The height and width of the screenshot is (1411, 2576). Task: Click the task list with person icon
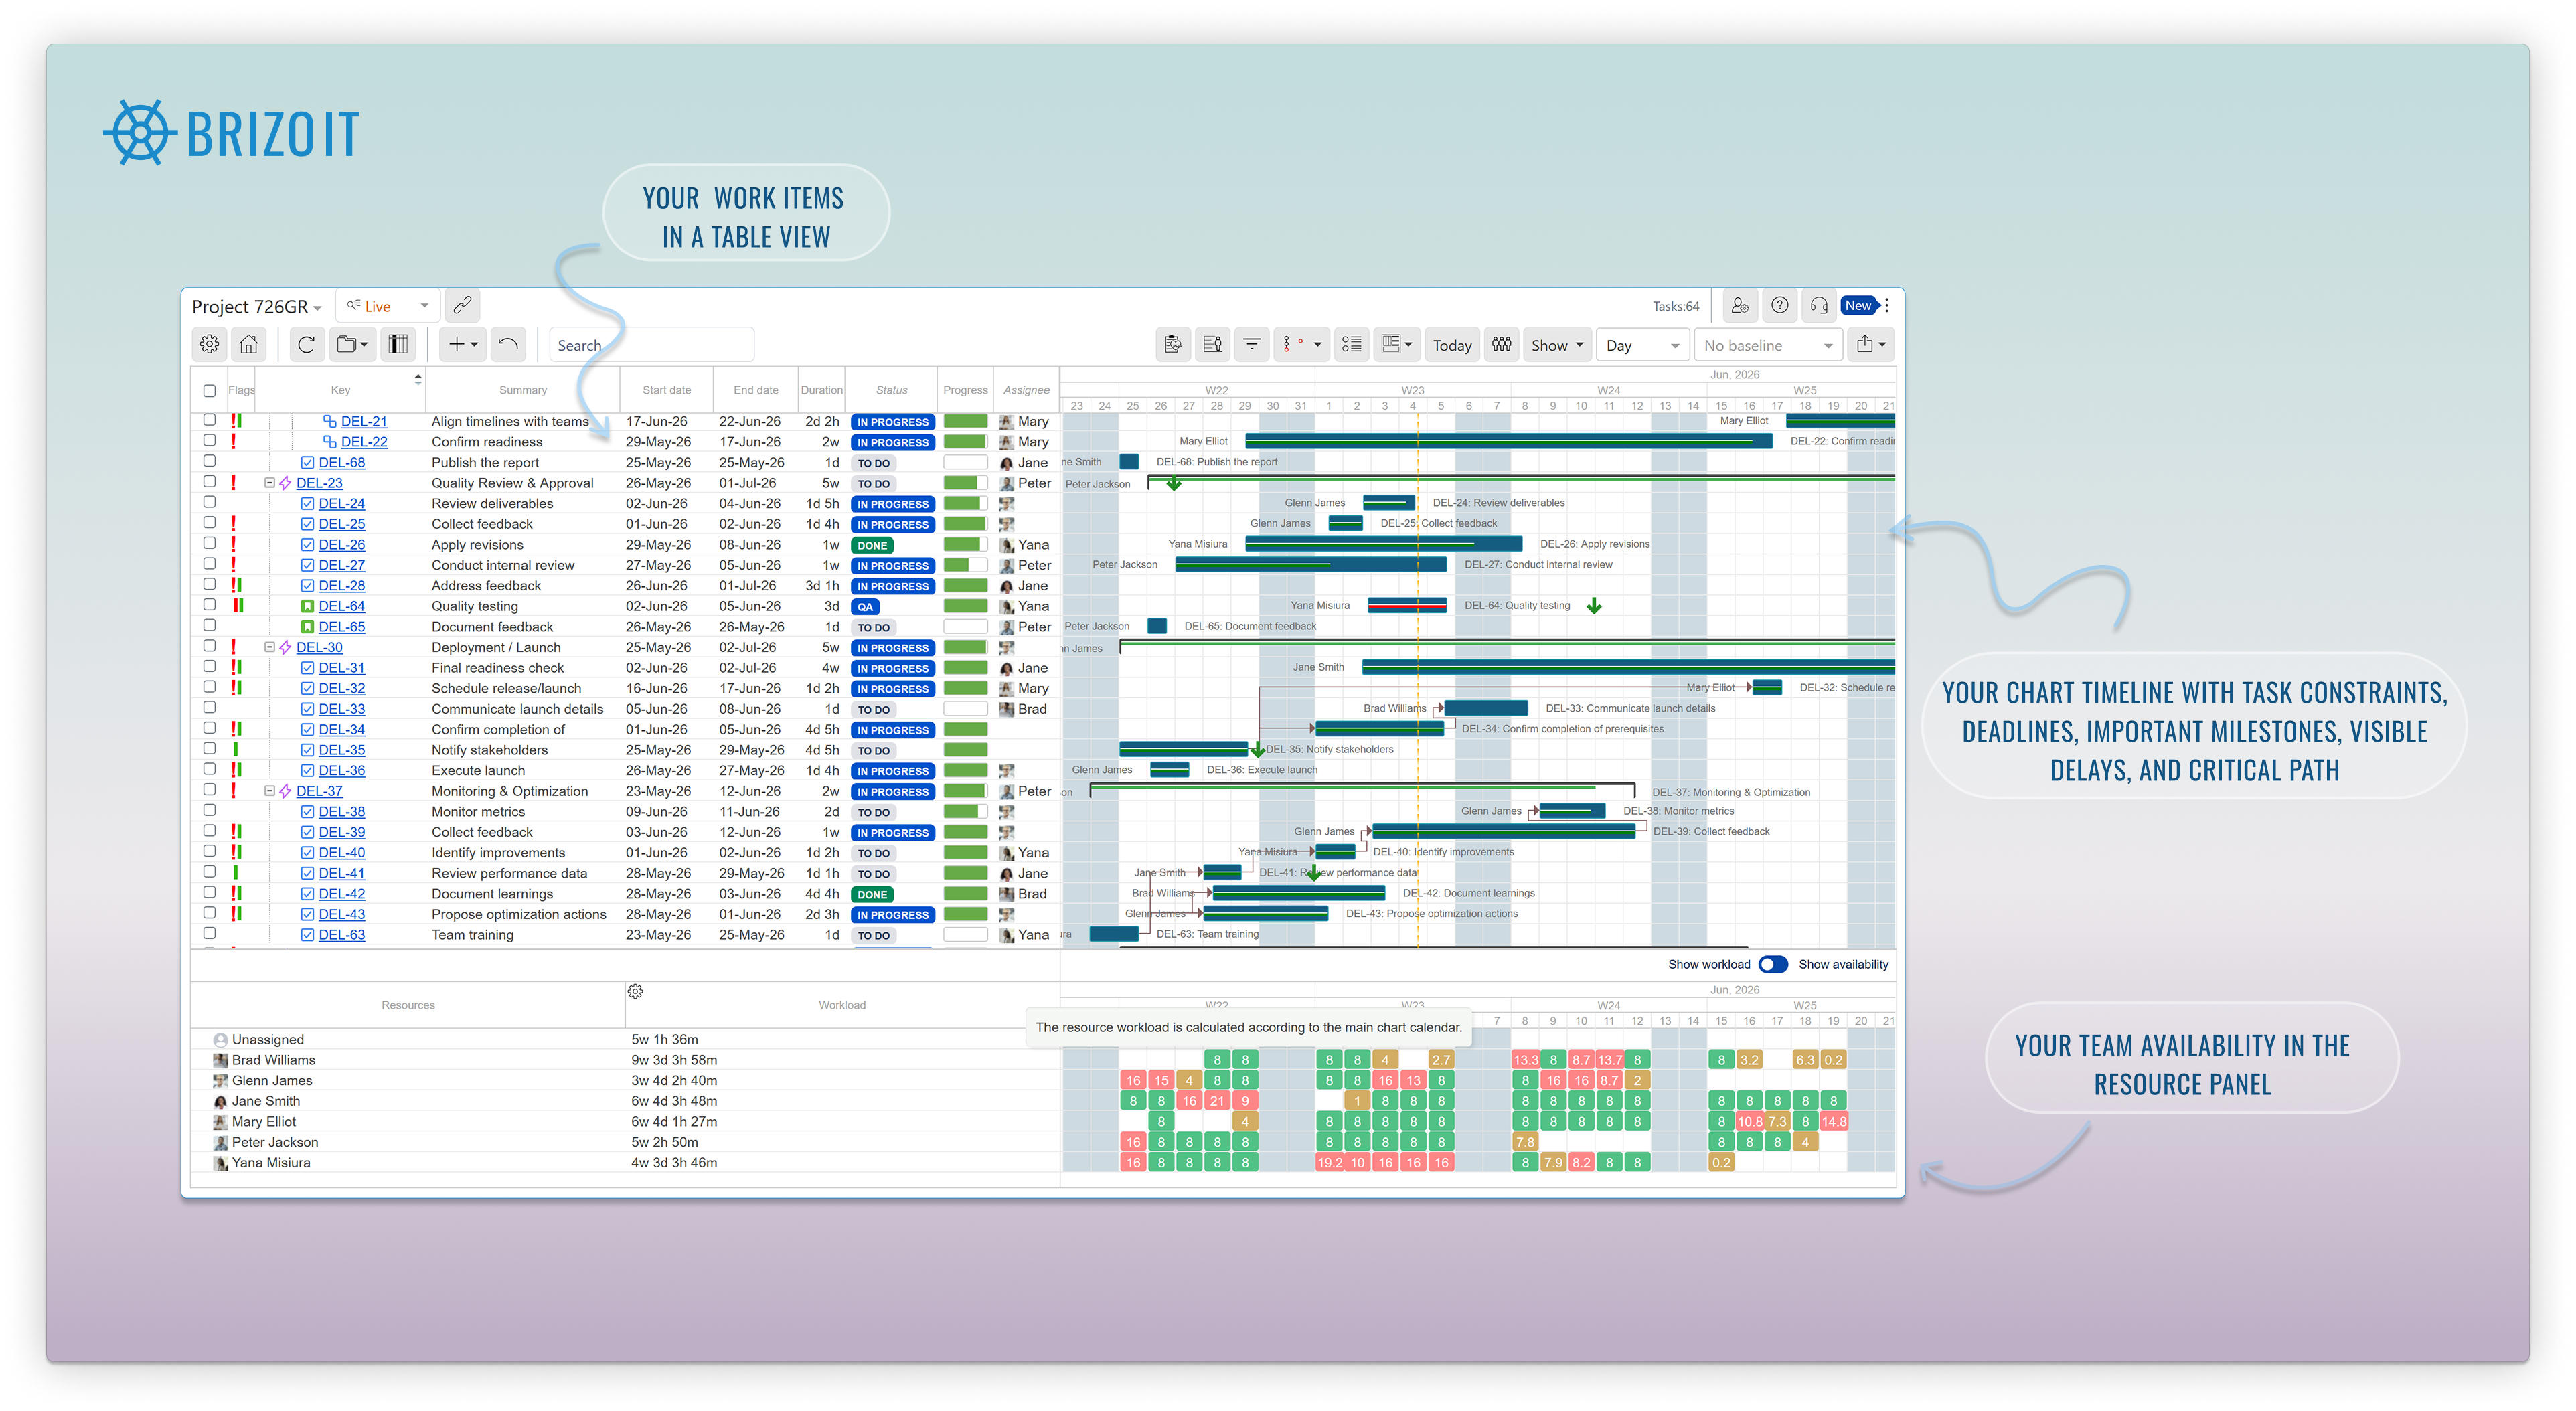[x=1212, y=345]
